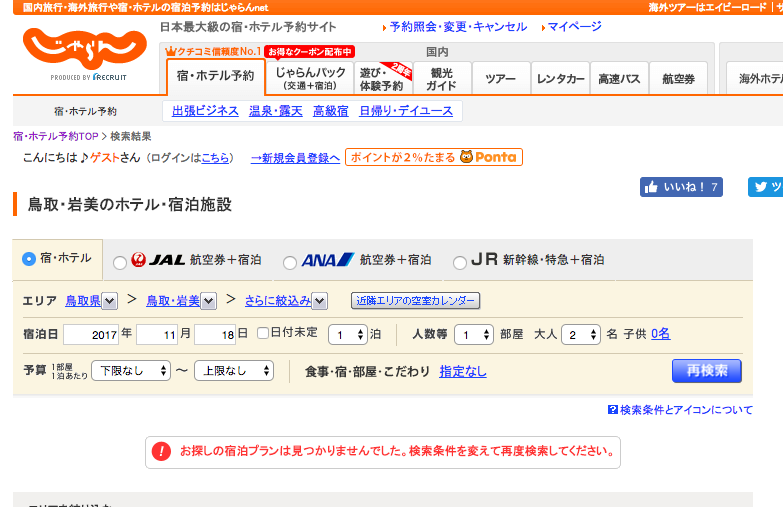The height and width of the screenshot is (507, 783).
Task: Open the 遊び・体験予約 tab
Action: pos(384,78)
